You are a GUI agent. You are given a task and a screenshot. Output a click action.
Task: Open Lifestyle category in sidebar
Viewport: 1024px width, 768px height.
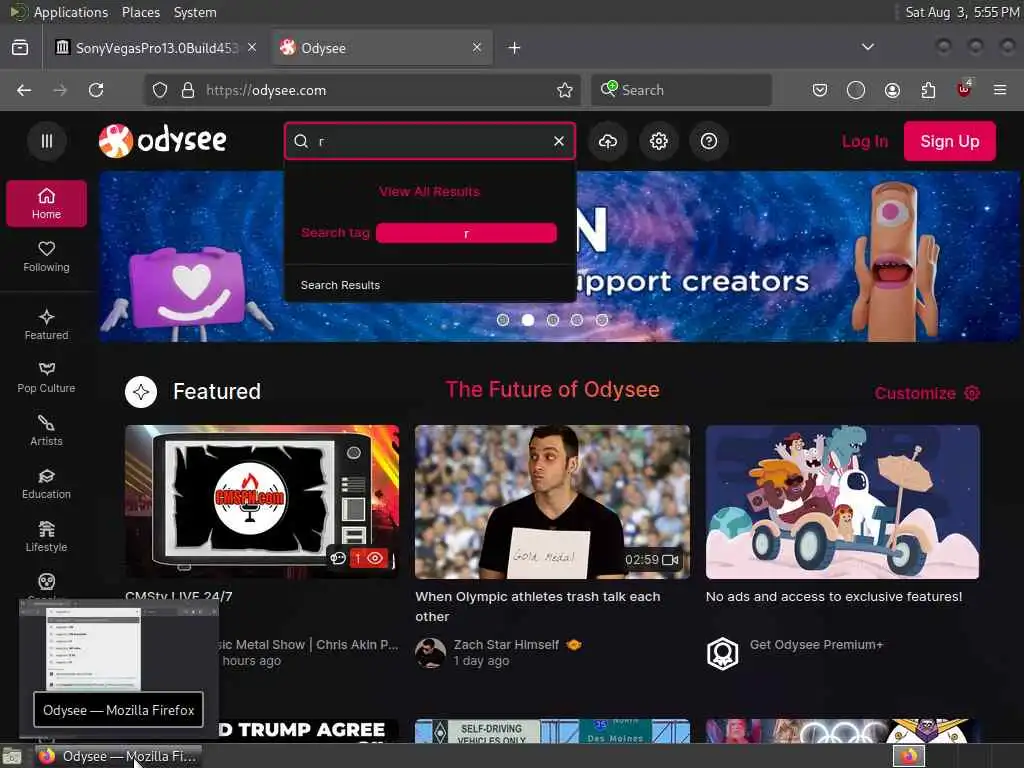point(46,537)
